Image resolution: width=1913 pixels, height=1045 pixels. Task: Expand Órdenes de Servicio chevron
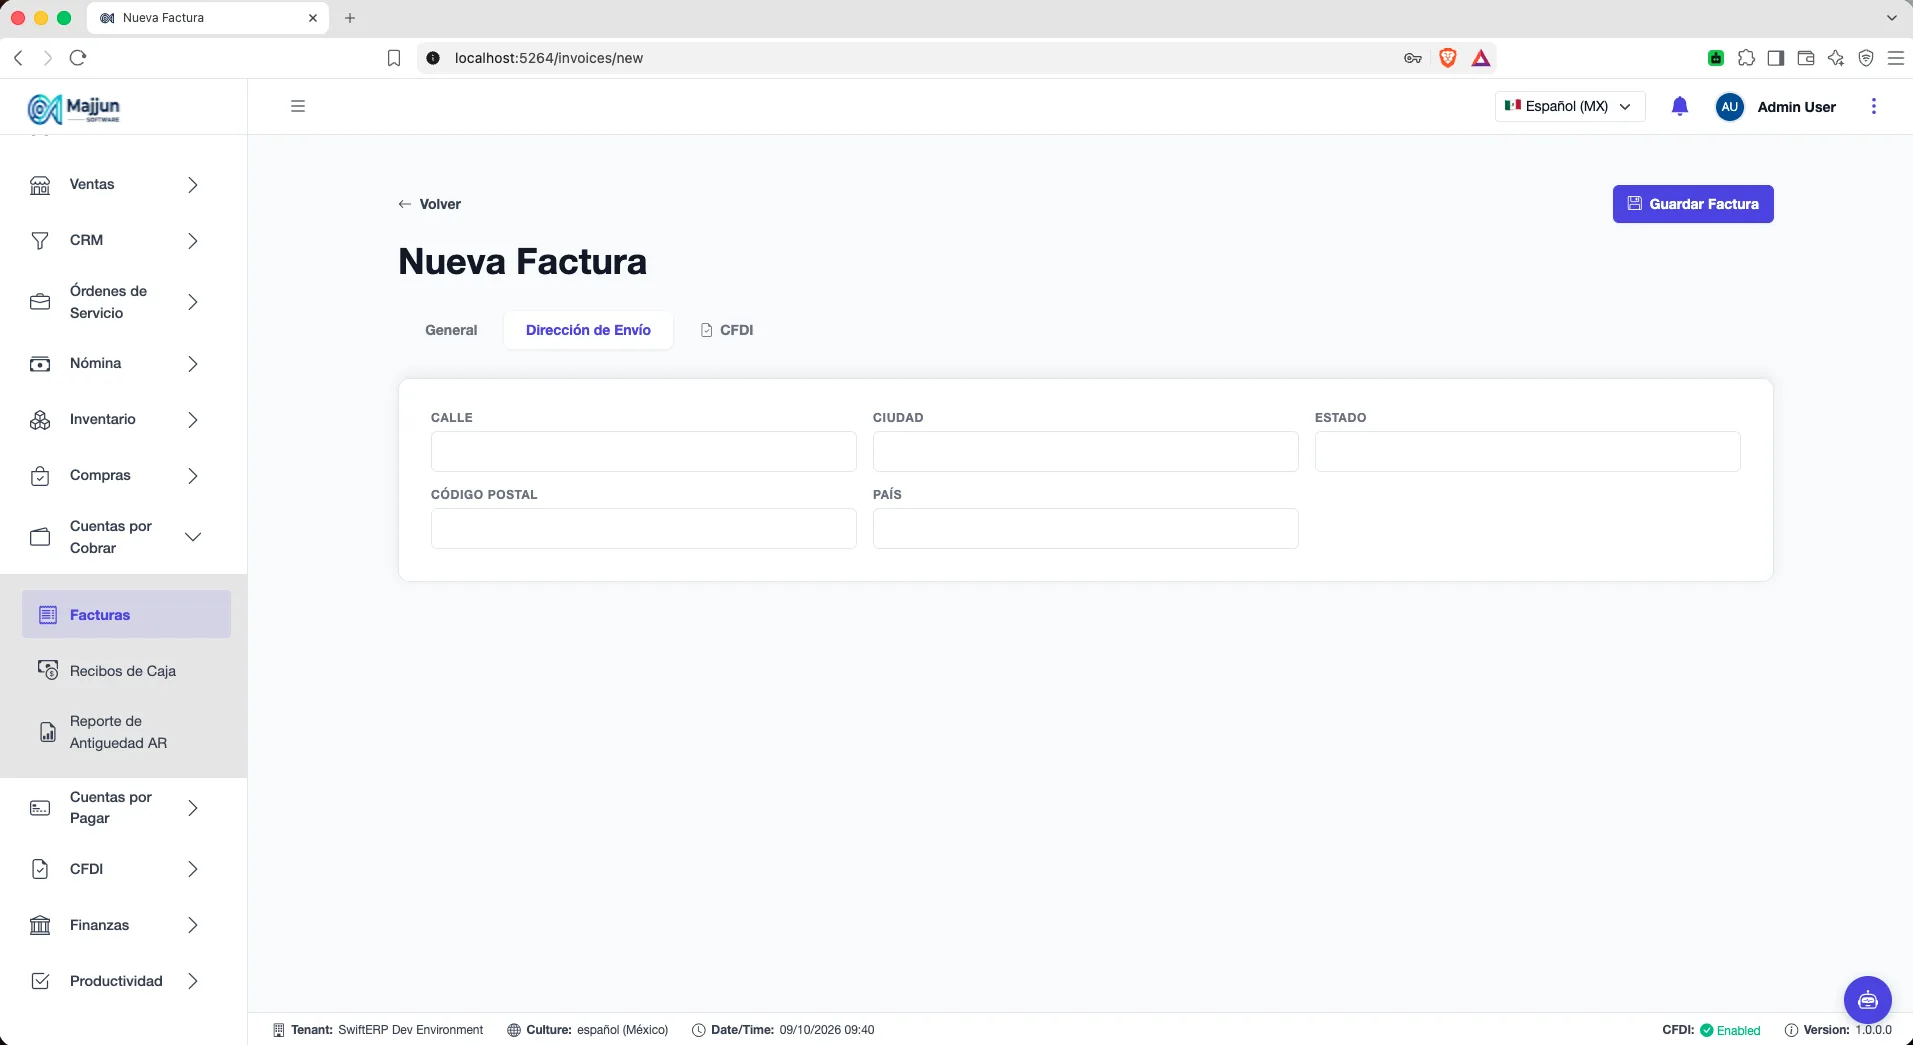(193, 302)
